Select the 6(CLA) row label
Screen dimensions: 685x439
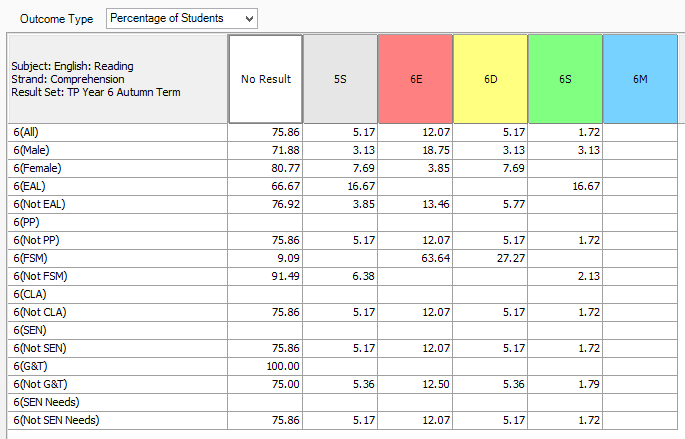click(x=118, y=294)
